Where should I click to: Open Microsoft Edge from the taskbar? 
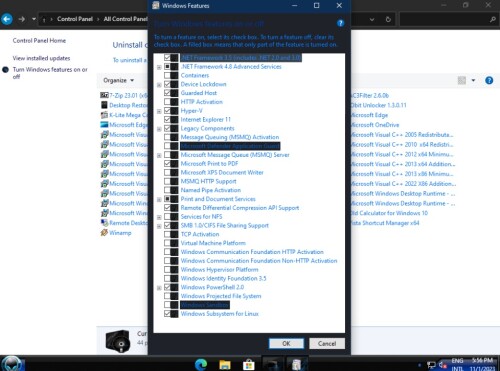[x=201, y=364]
